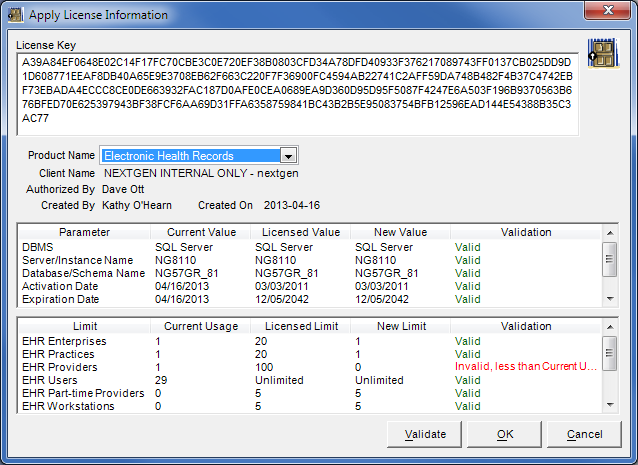The image size is (638, 465).
Task: Click the New Limit column header
Action: (x=401, y=326)
